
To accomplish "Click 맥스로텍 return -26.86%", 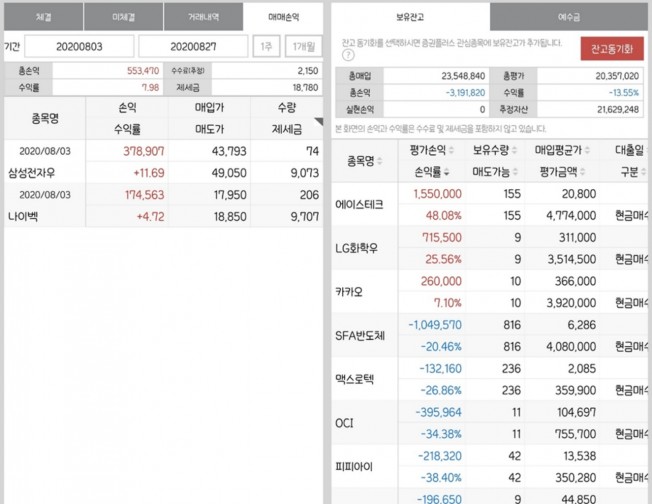I will (x=441, y=390).
